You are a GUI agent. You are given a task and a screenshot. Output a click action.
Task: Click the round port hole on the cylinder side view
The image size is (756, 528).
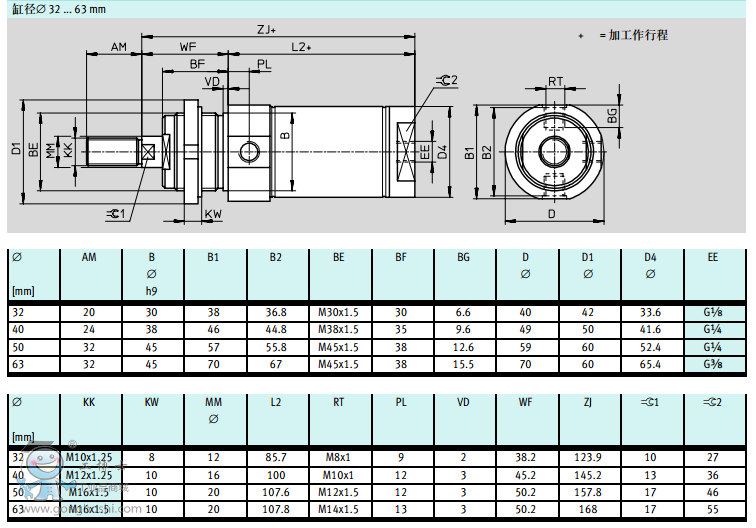[x=248, y=152]
